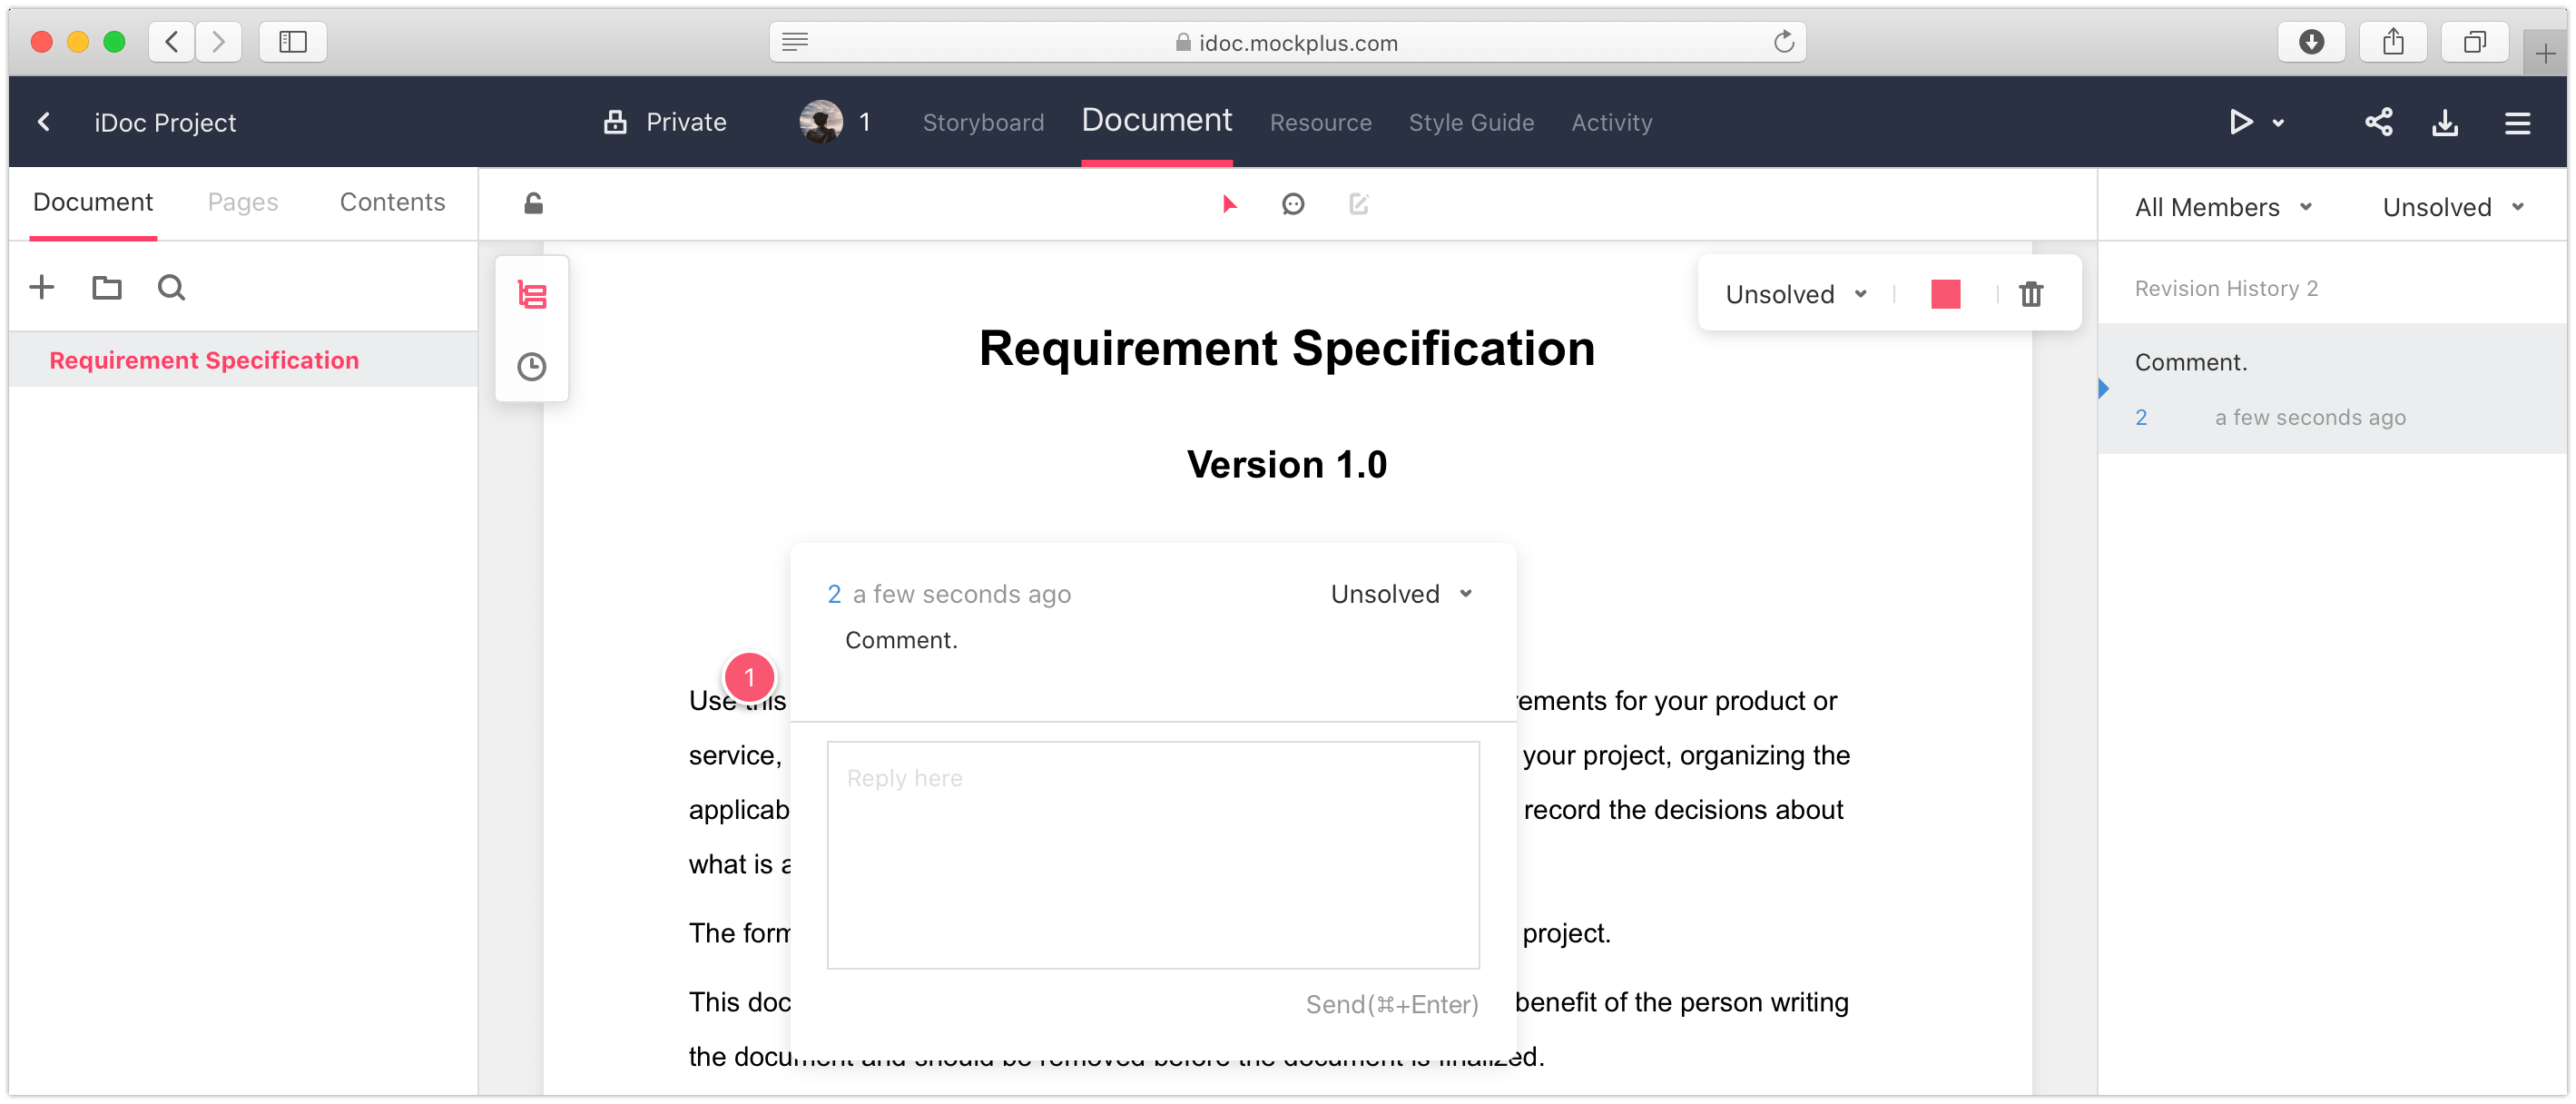Open a new Safari tab

pos(2545,53)
